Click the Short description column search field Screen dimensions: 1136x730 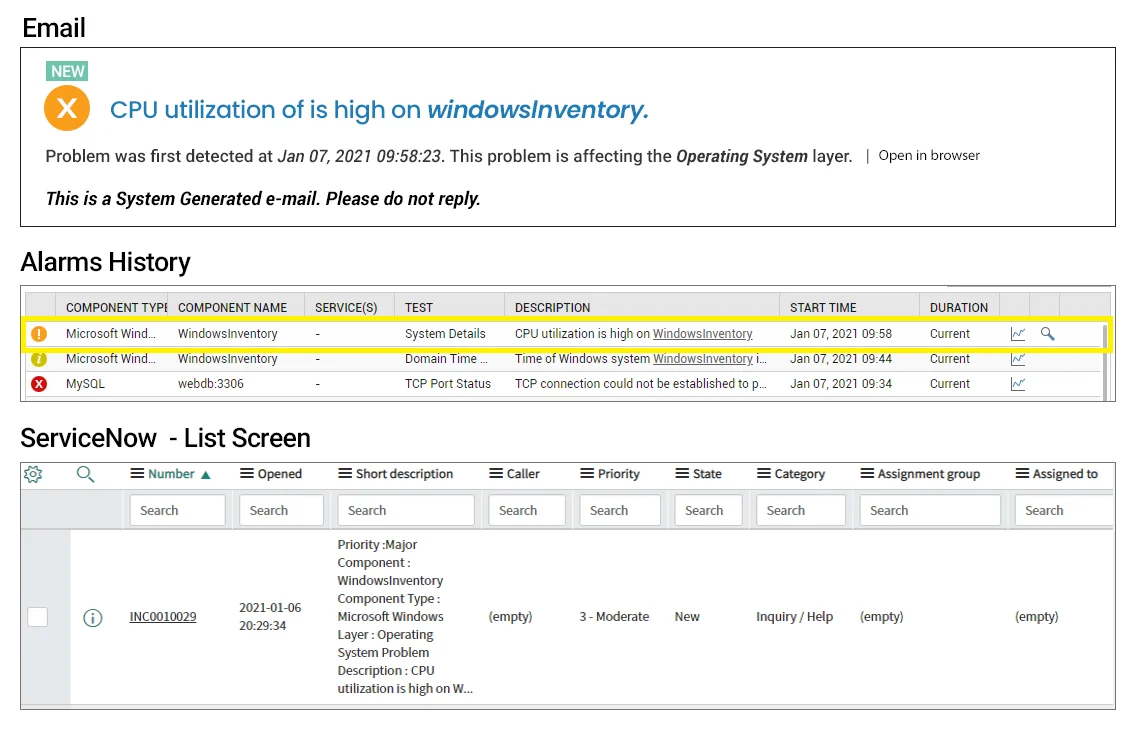click(406, 511)
